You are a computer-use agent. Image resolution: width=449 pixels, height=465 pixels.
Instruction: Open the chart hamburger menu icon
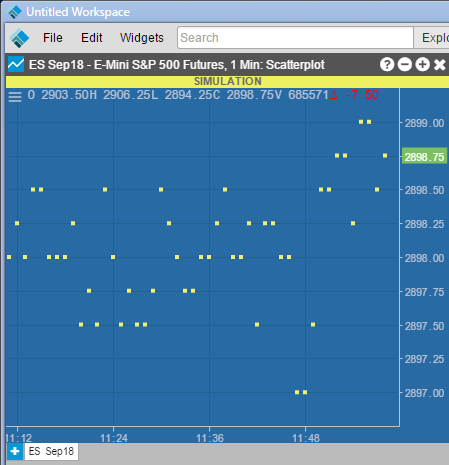coord(15,97)
